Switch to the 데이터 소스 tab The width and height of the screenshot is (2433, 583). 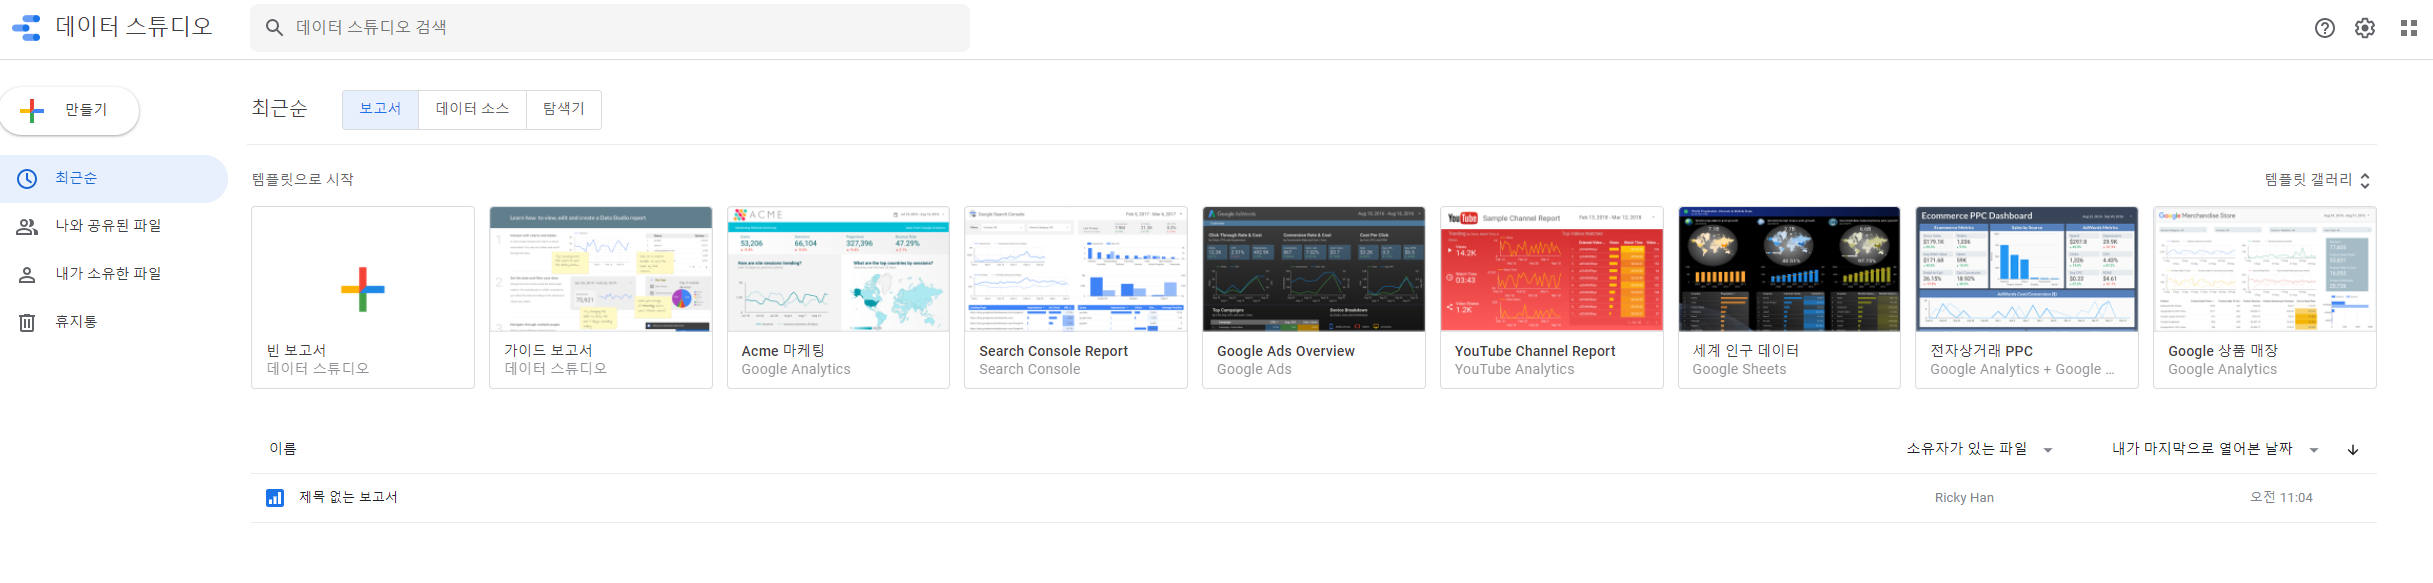coord(472,109)
